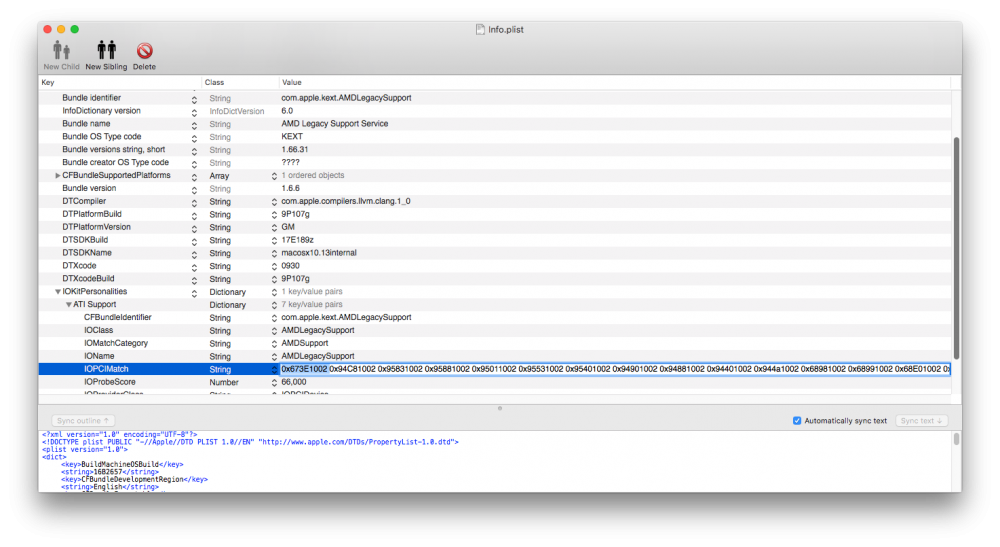Click the GM platform version value
Viewport: 1000px width, 547px height.
(x=288, y=227)
